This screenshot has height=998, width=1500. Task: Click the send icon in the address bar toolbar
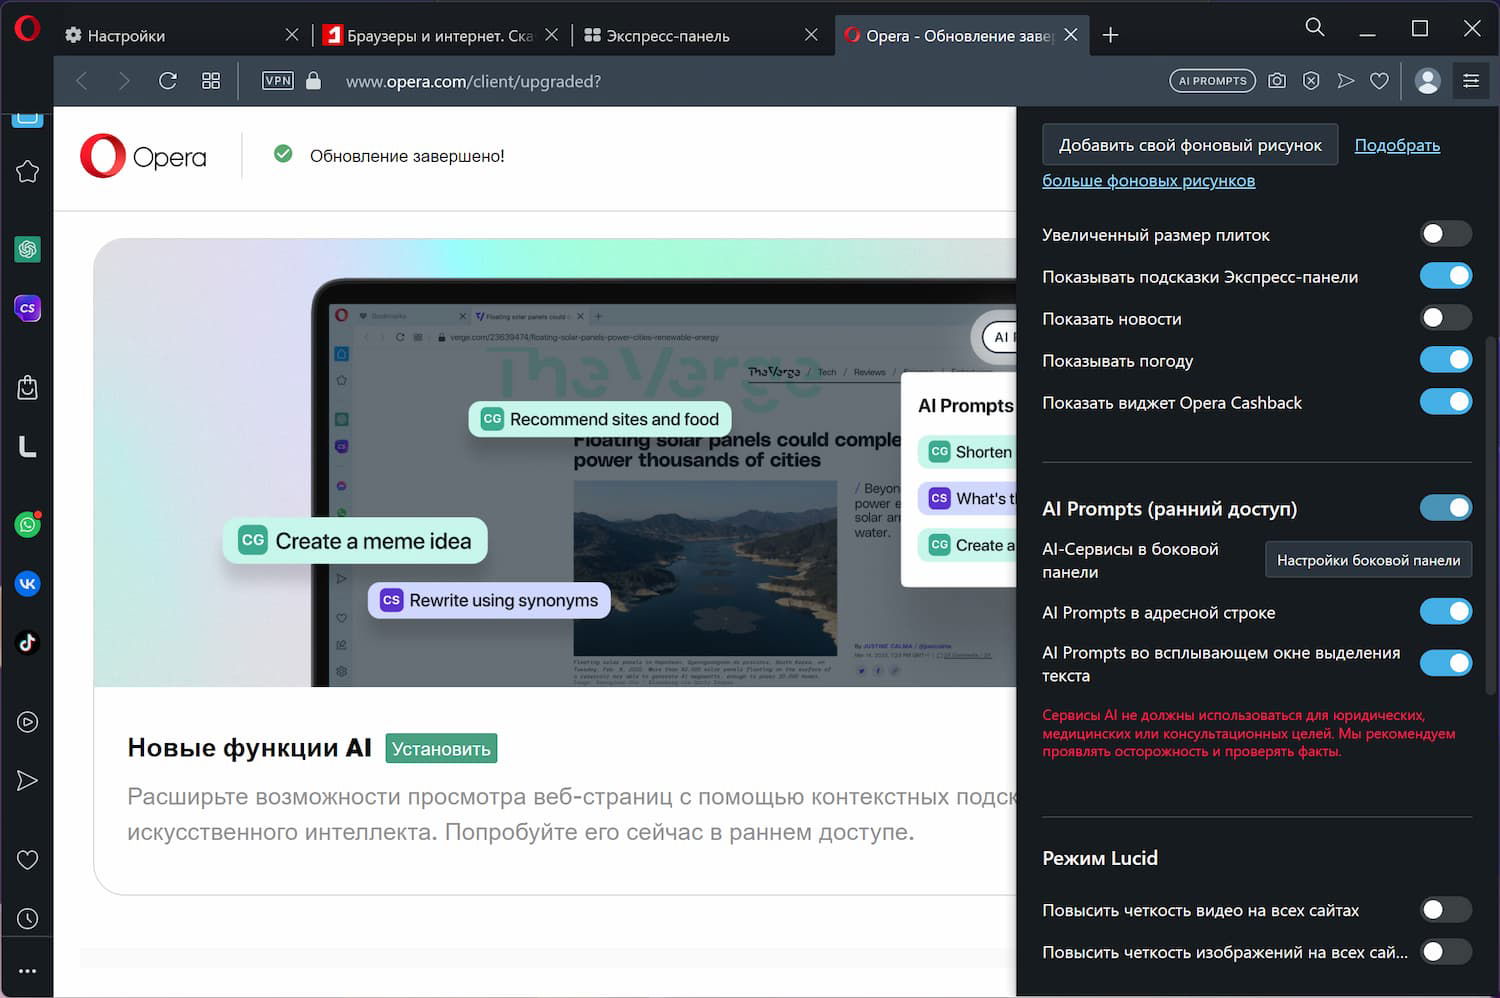pyautogui.click(x=1346, y=81)
